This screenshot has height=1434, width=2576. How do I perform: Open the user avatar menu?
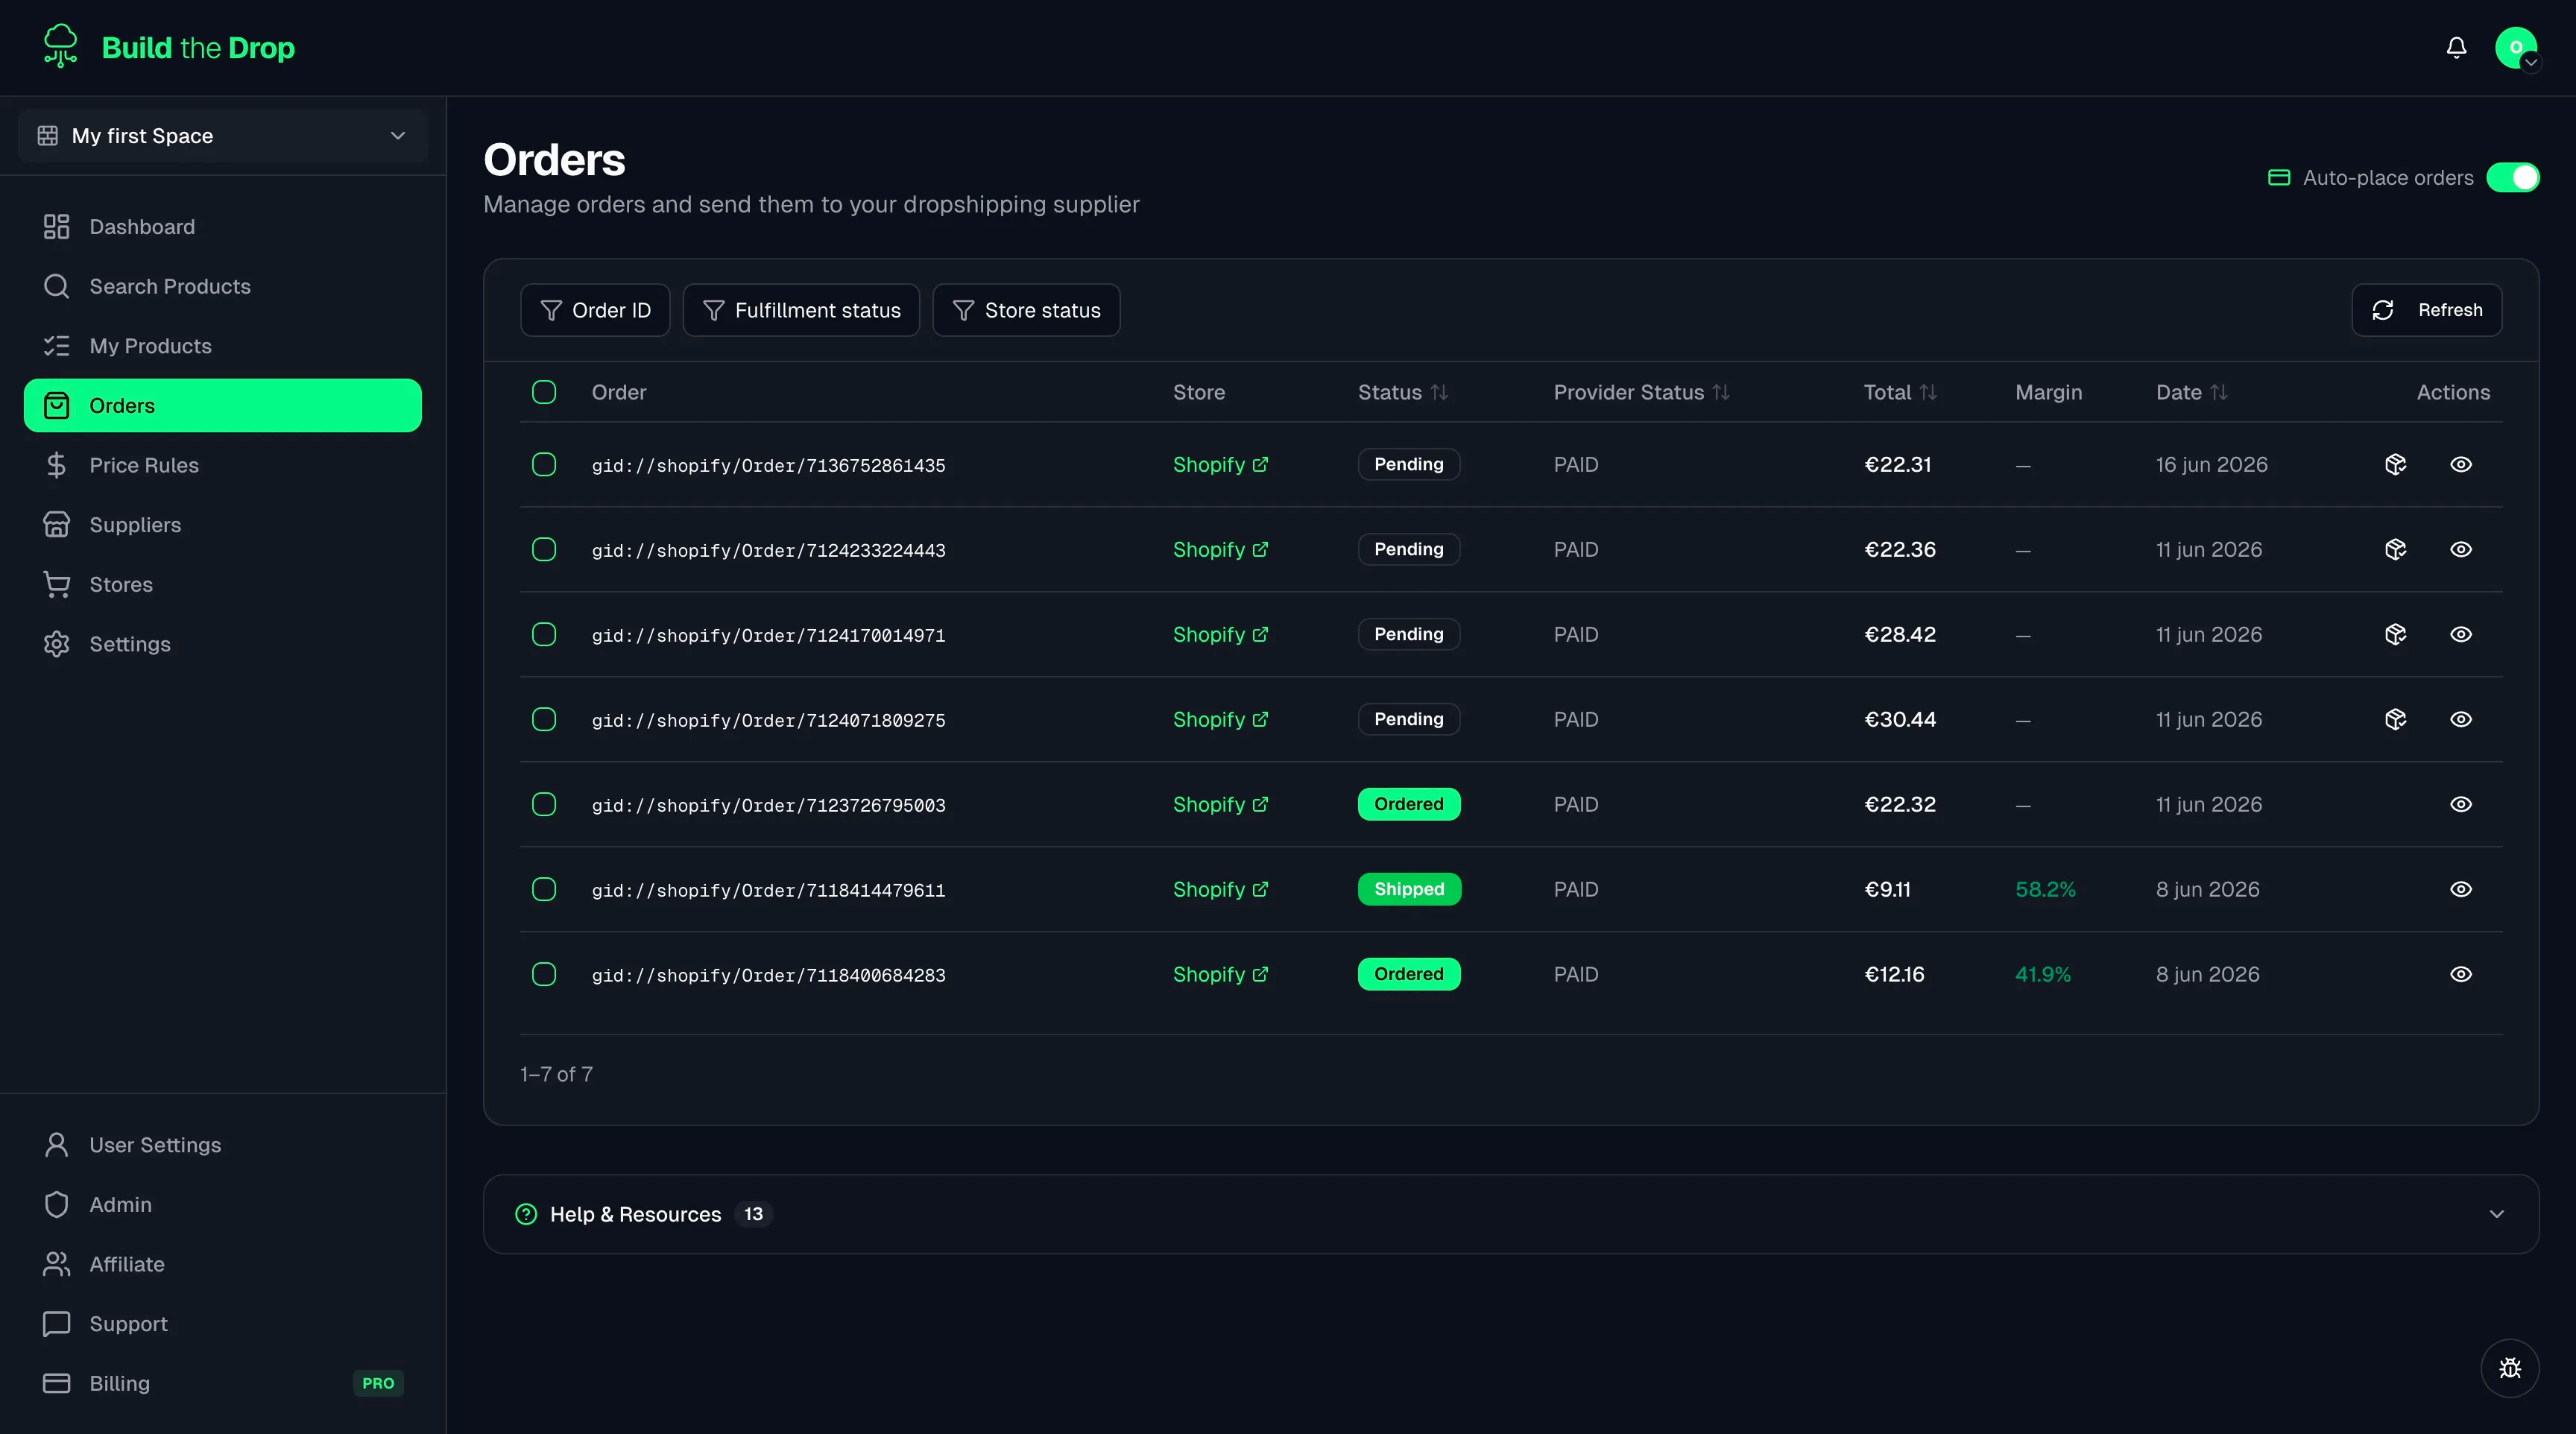[2516, 47]
